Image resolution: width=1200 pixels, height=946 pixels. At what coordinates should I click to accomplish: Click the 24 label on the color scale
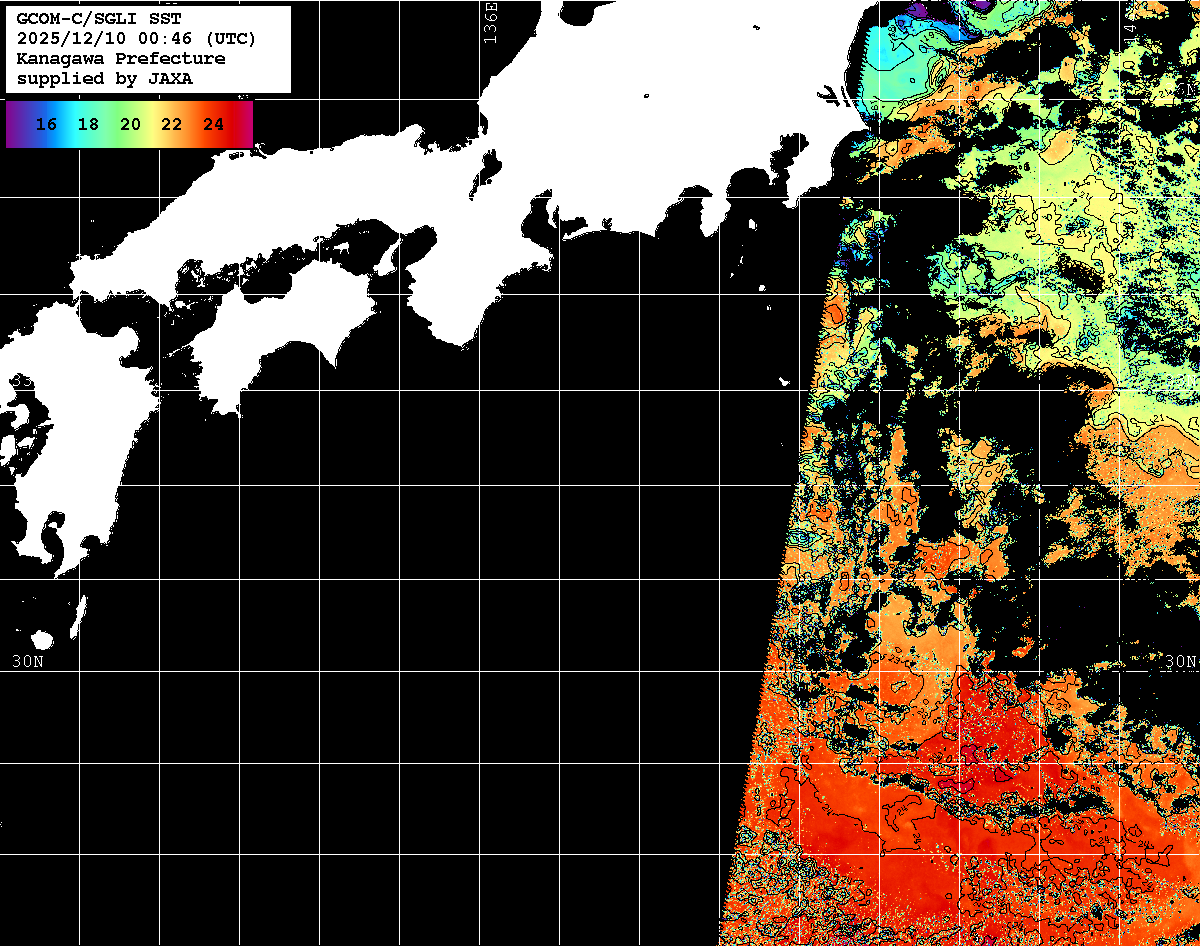(x=213, y=125)
